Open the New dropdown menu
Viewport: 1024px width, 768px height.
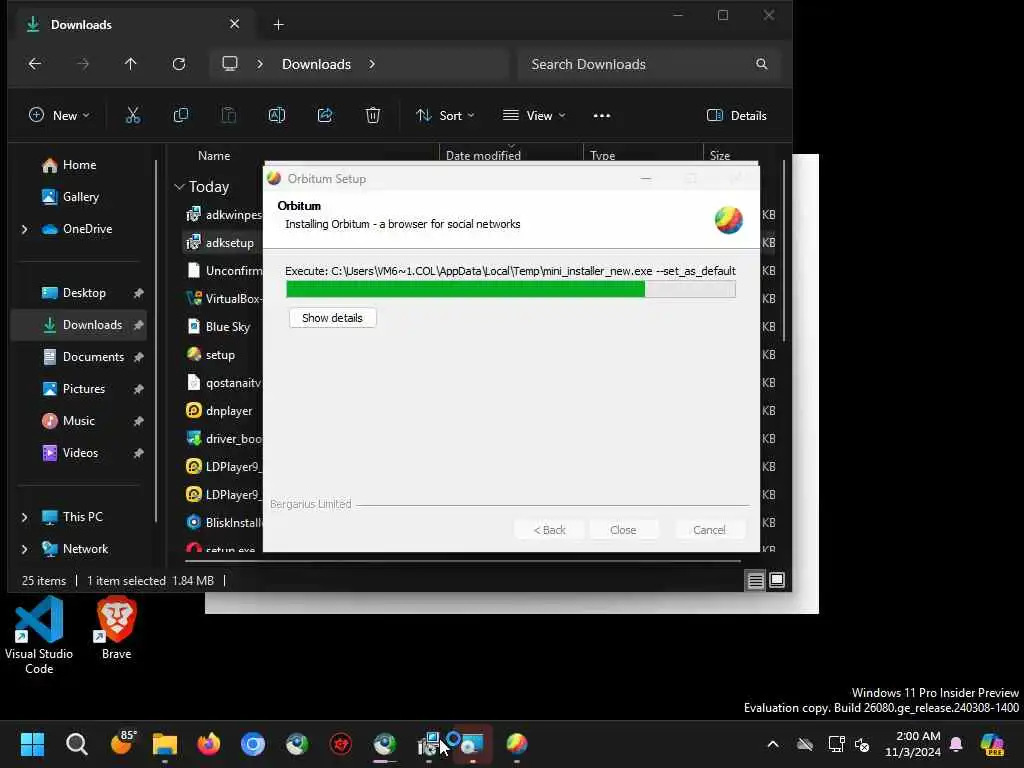point(59,116)
